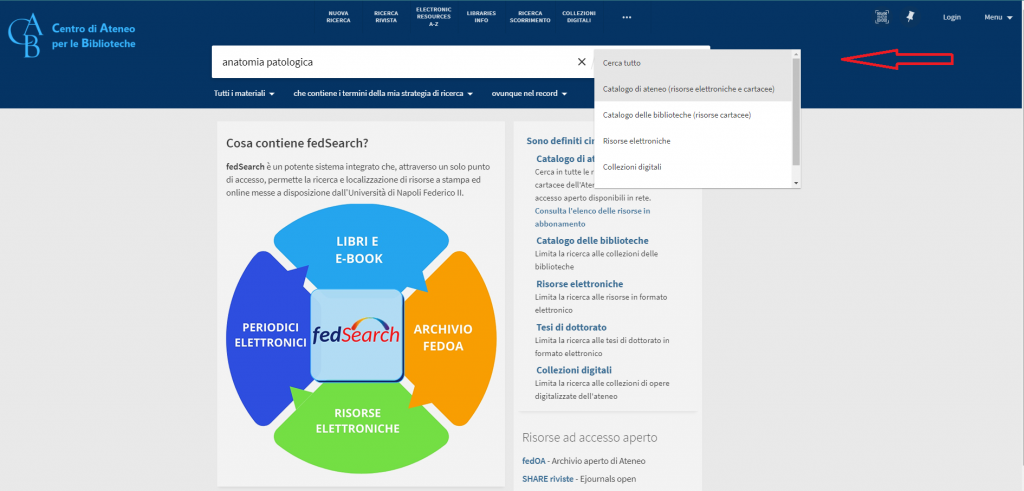Focus the anatomia patologica search field

[390, 62]
